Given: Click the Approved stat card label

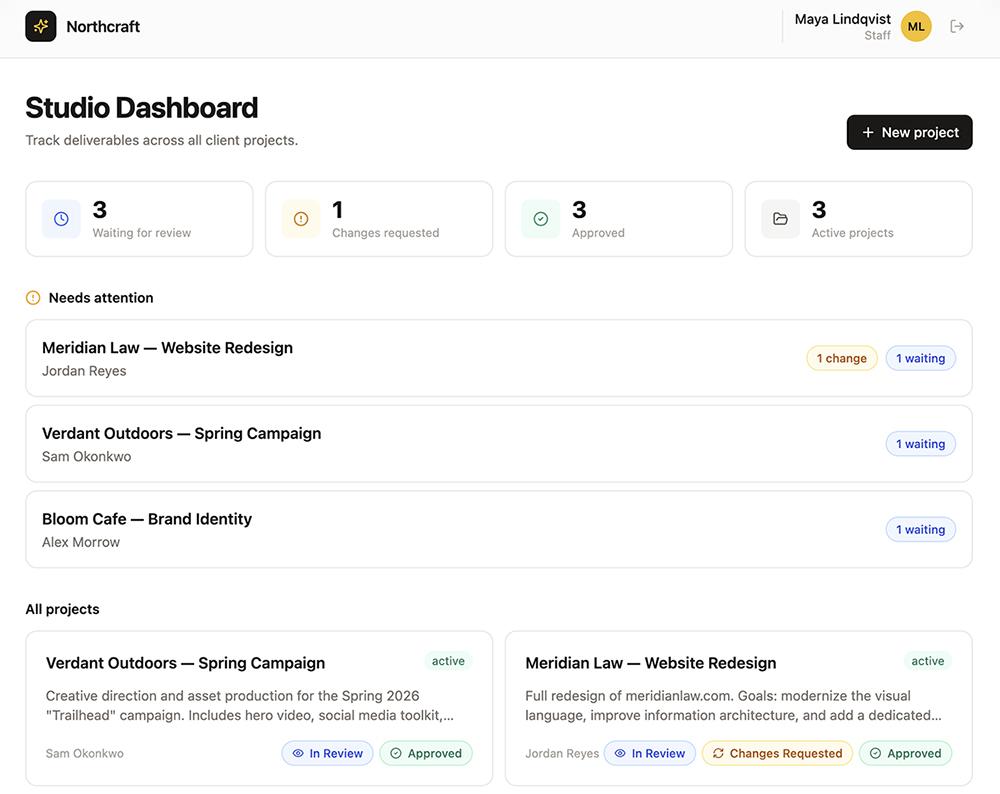Looking at the screenshot, I should coord(598,233).
